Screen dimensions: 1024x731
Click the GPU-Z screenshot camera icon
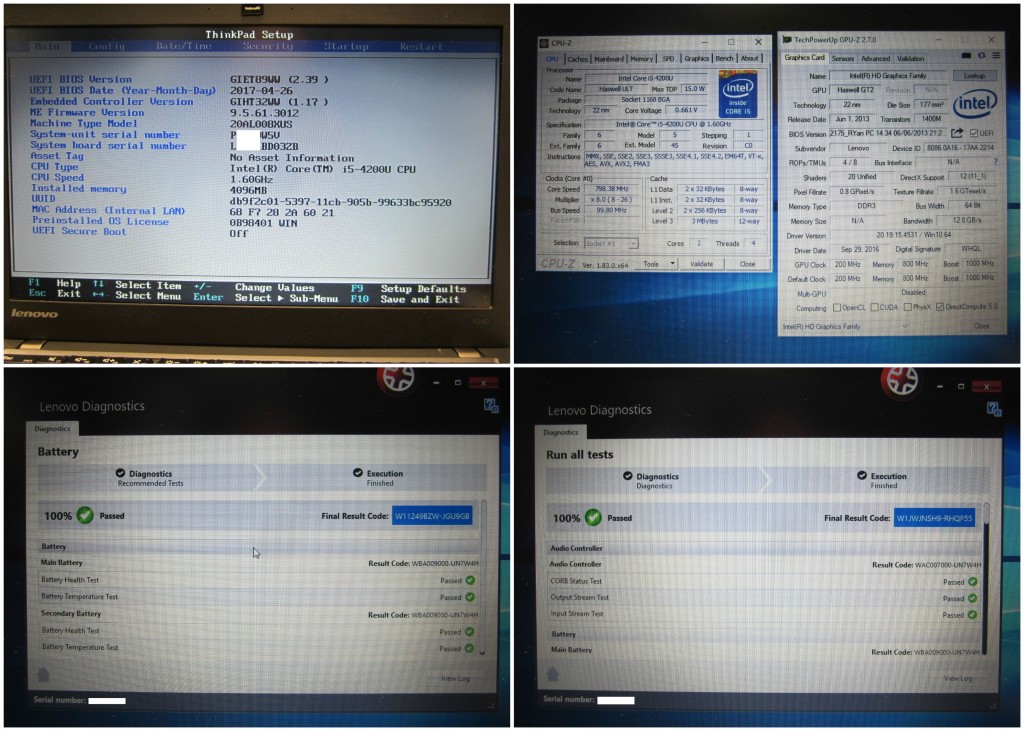(x=966, y=56)
